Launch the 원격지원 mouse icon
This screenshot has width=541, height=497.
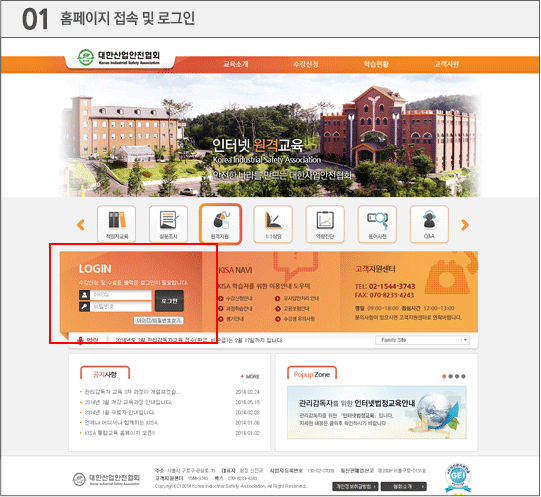pyautogui.click(x=220, y=224)
